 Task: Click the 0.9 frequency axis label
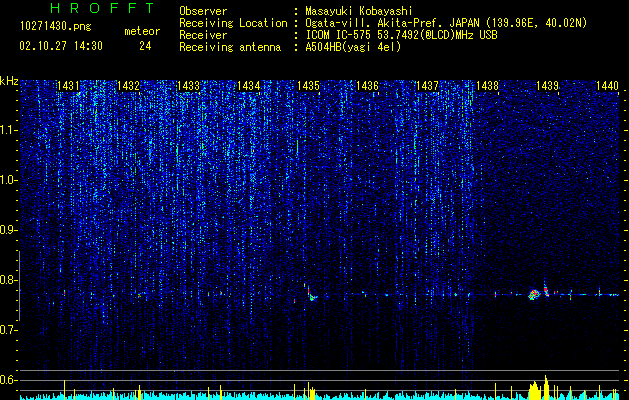pos(8,230)
